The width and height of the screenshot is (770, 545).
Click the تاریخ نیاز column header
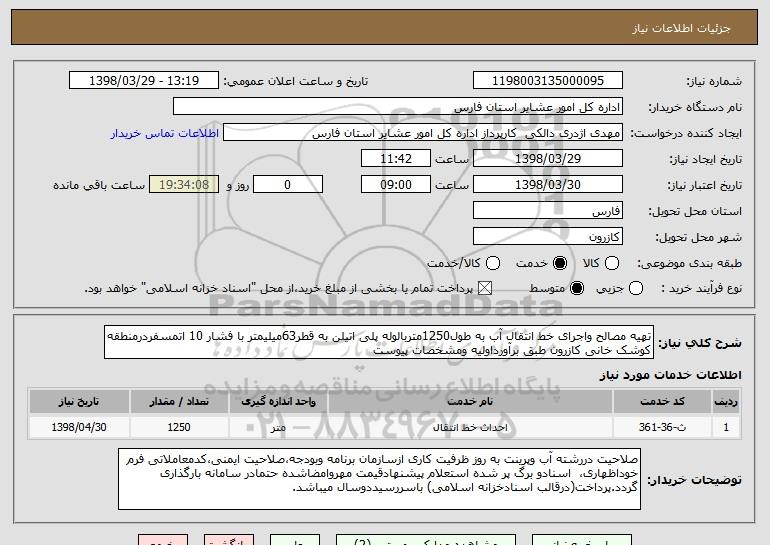79,402
